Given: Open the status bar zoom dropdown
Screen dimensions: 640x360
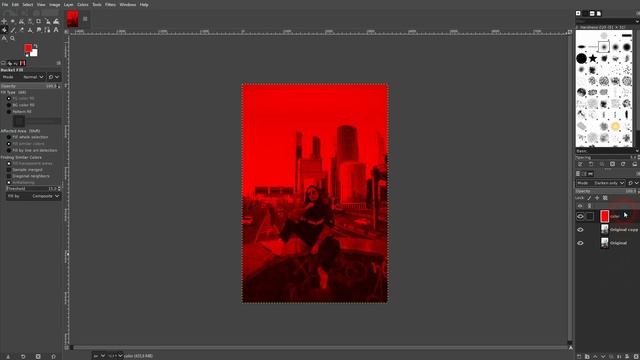Looking at the screenshot, I should tap(115, 356).
